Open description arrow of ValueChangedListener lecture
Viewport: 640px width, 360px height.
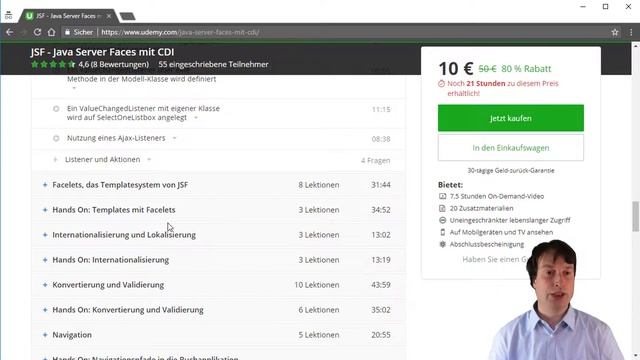point(196,118)
